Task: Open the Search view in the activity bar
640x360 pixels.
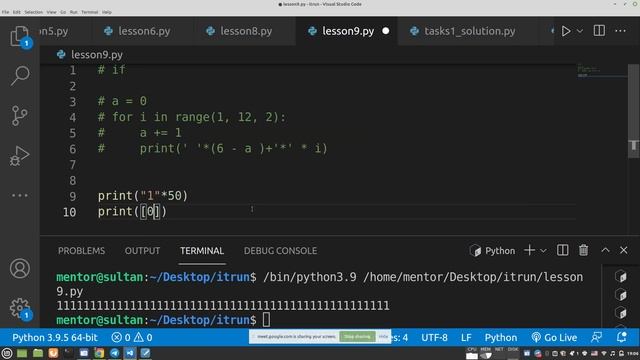Action: [19, 76]
